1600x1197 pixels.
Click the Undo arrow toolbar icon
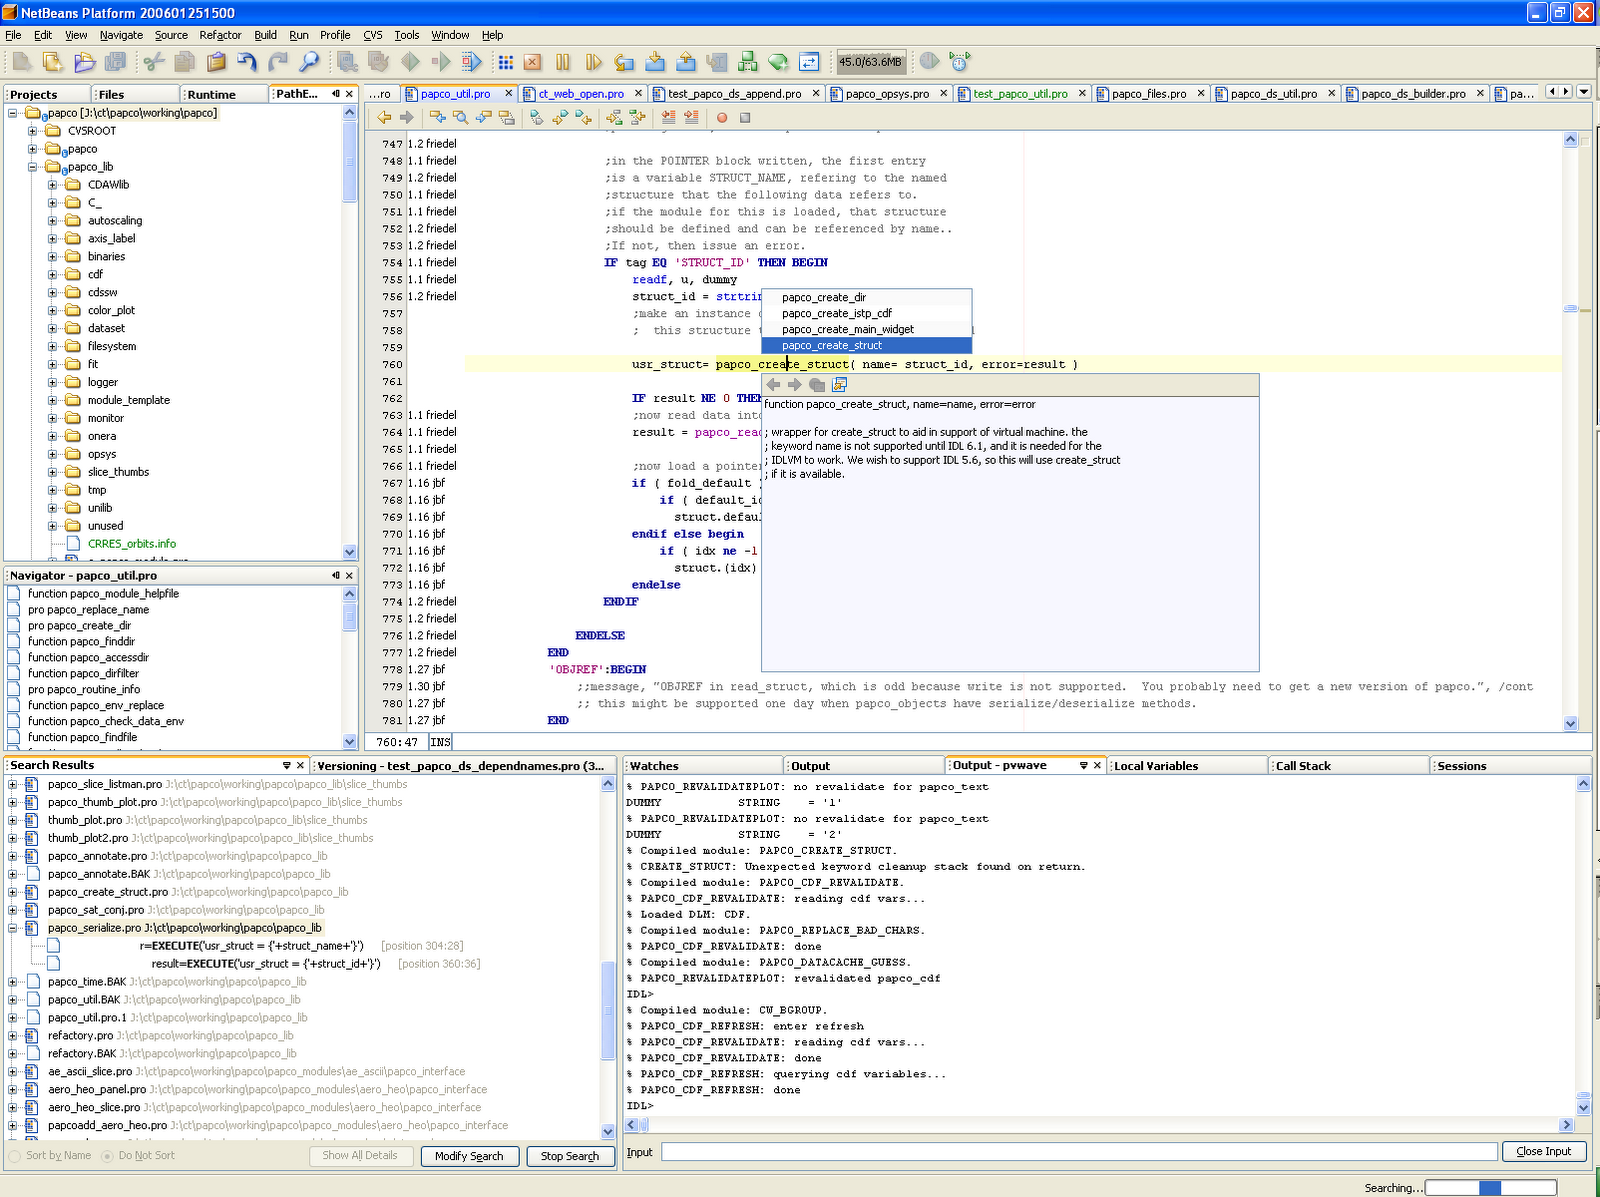tap(247, 62)
